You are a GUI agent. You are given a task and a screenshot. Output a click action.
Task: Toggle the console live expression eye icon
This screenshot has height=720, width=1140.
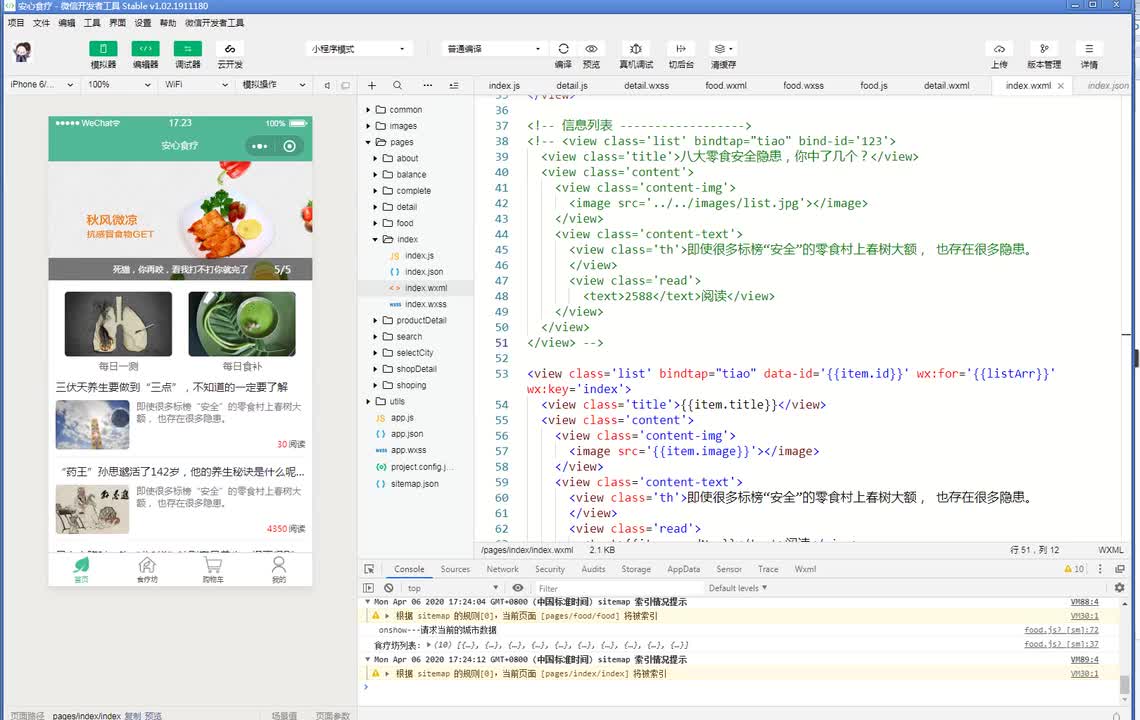(x=518, y=588)
